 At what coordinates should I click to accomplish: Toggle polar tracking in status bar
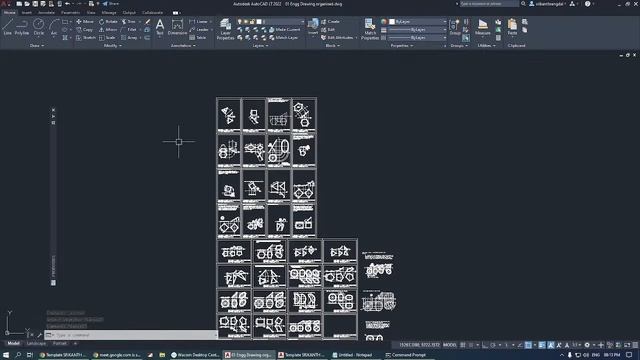point(493,345)
